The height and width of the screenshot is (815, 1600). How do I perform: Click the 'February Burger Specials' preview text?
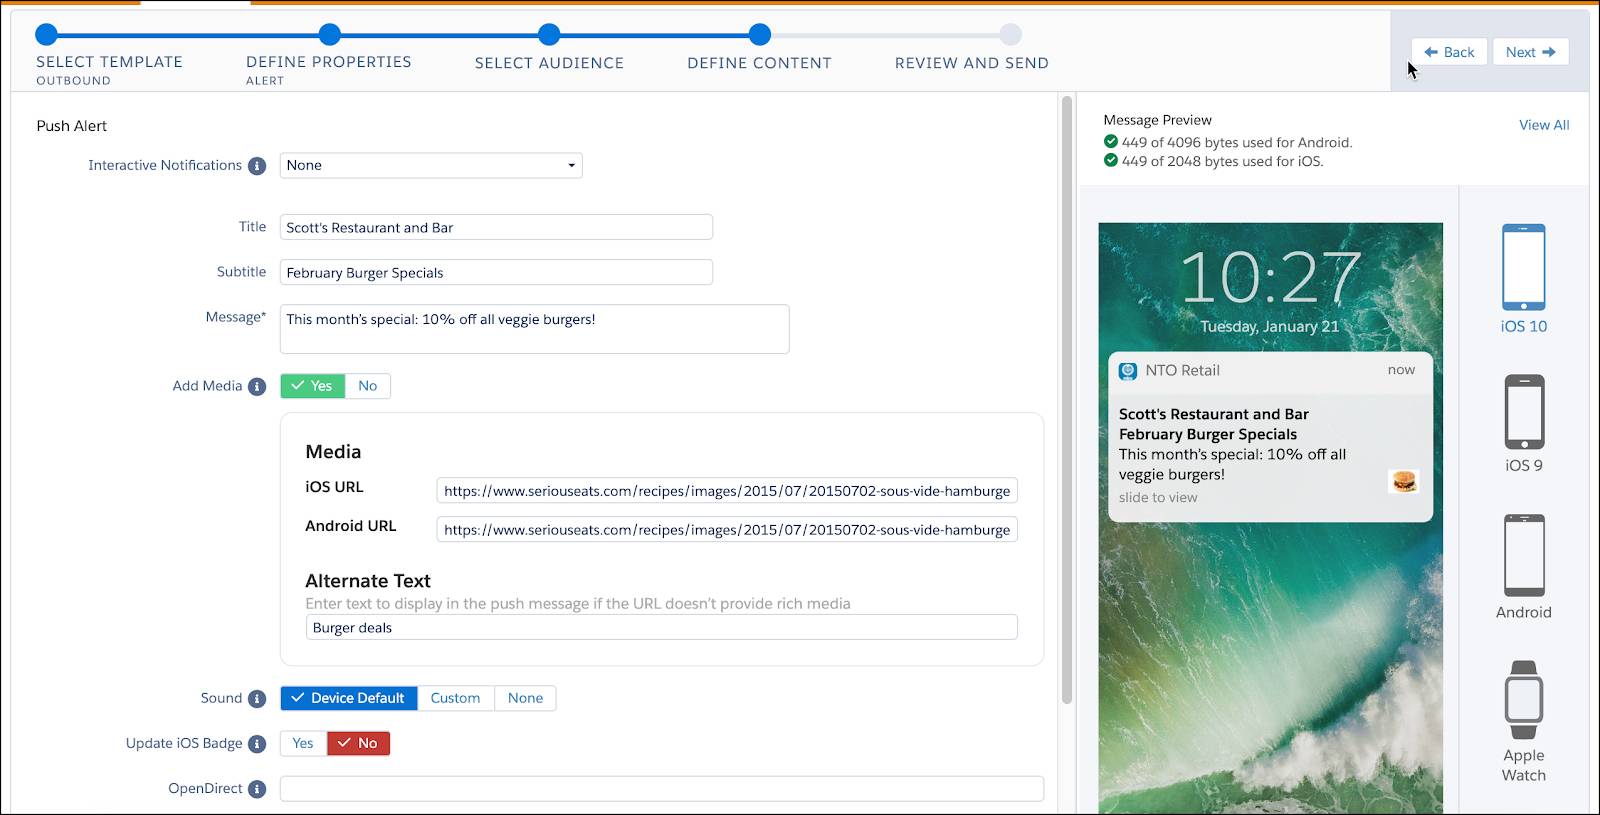[1208, 434]
